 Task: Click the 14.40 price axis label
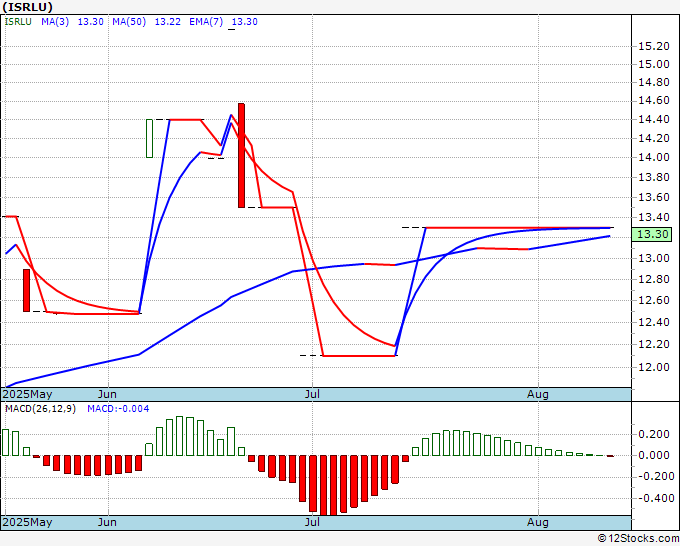coord(654,119)
